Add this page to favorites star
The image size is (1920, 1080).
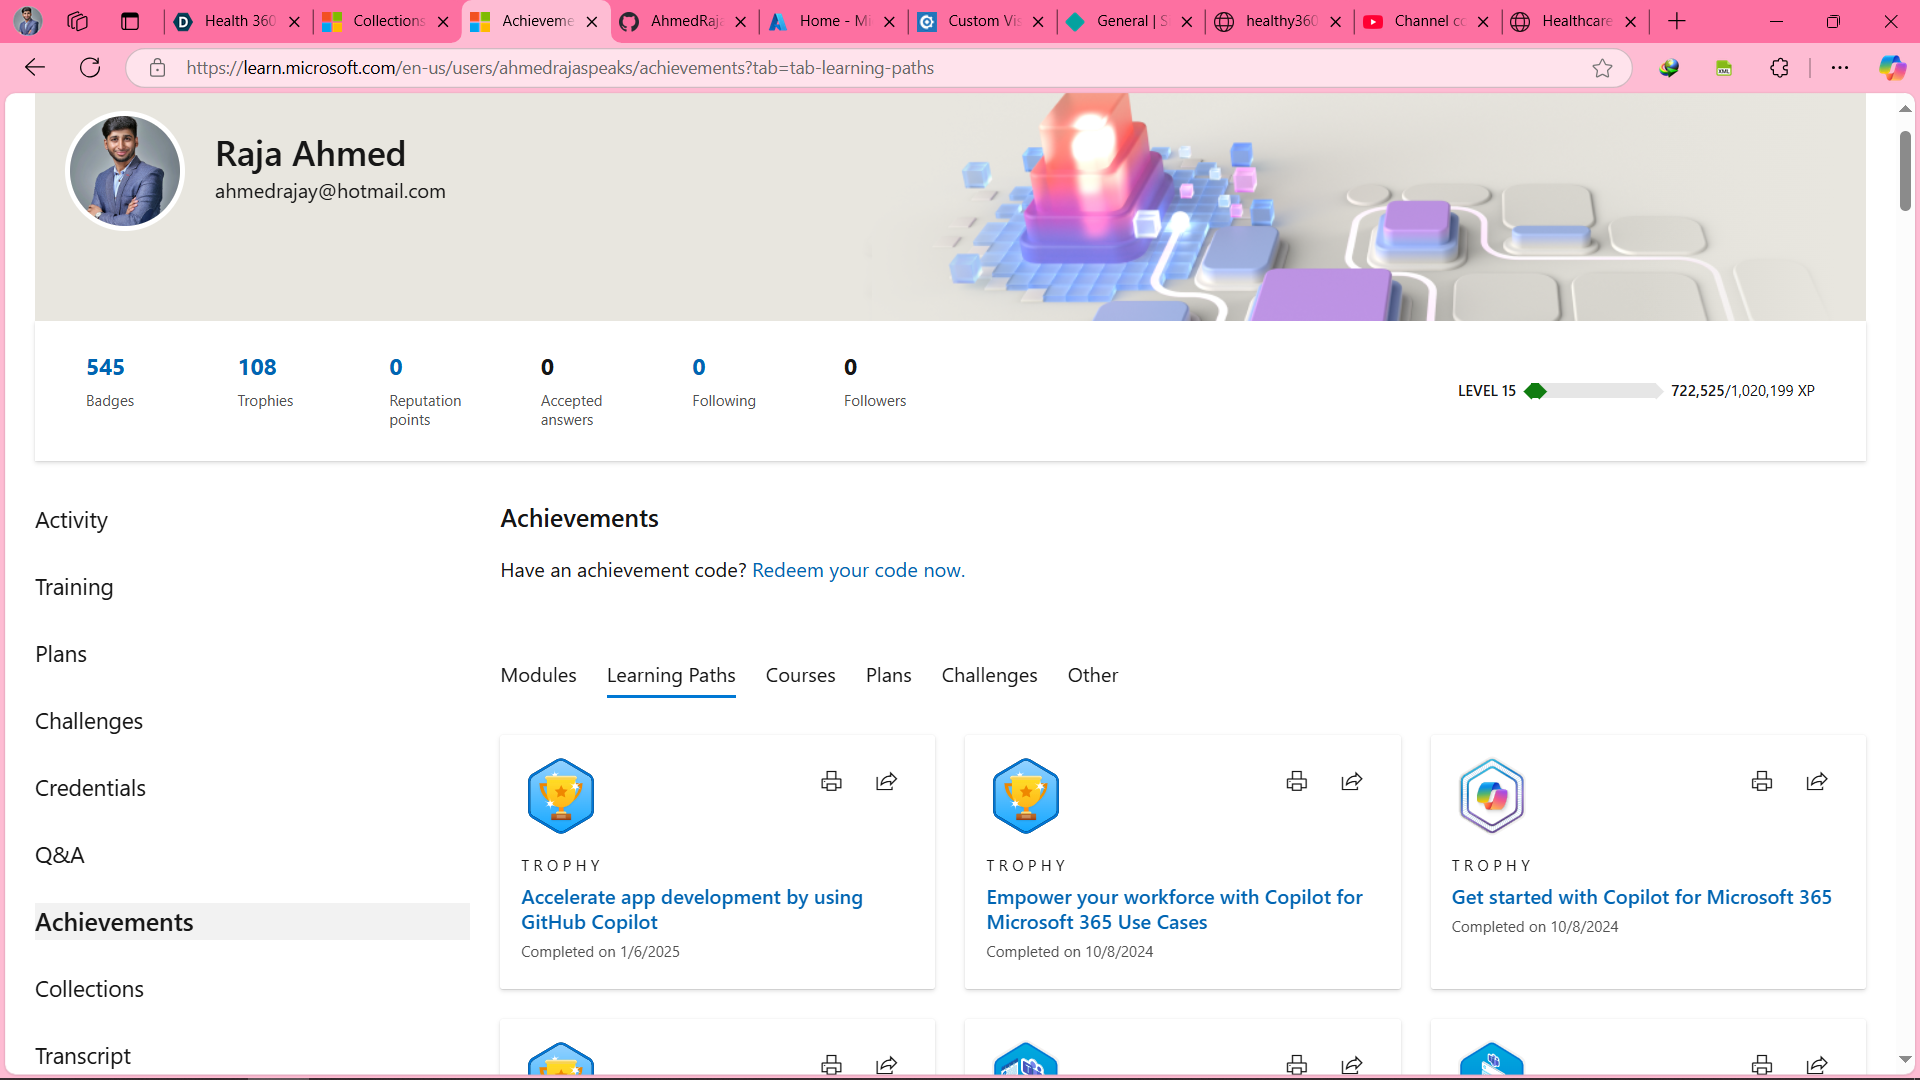(1602, 68)
